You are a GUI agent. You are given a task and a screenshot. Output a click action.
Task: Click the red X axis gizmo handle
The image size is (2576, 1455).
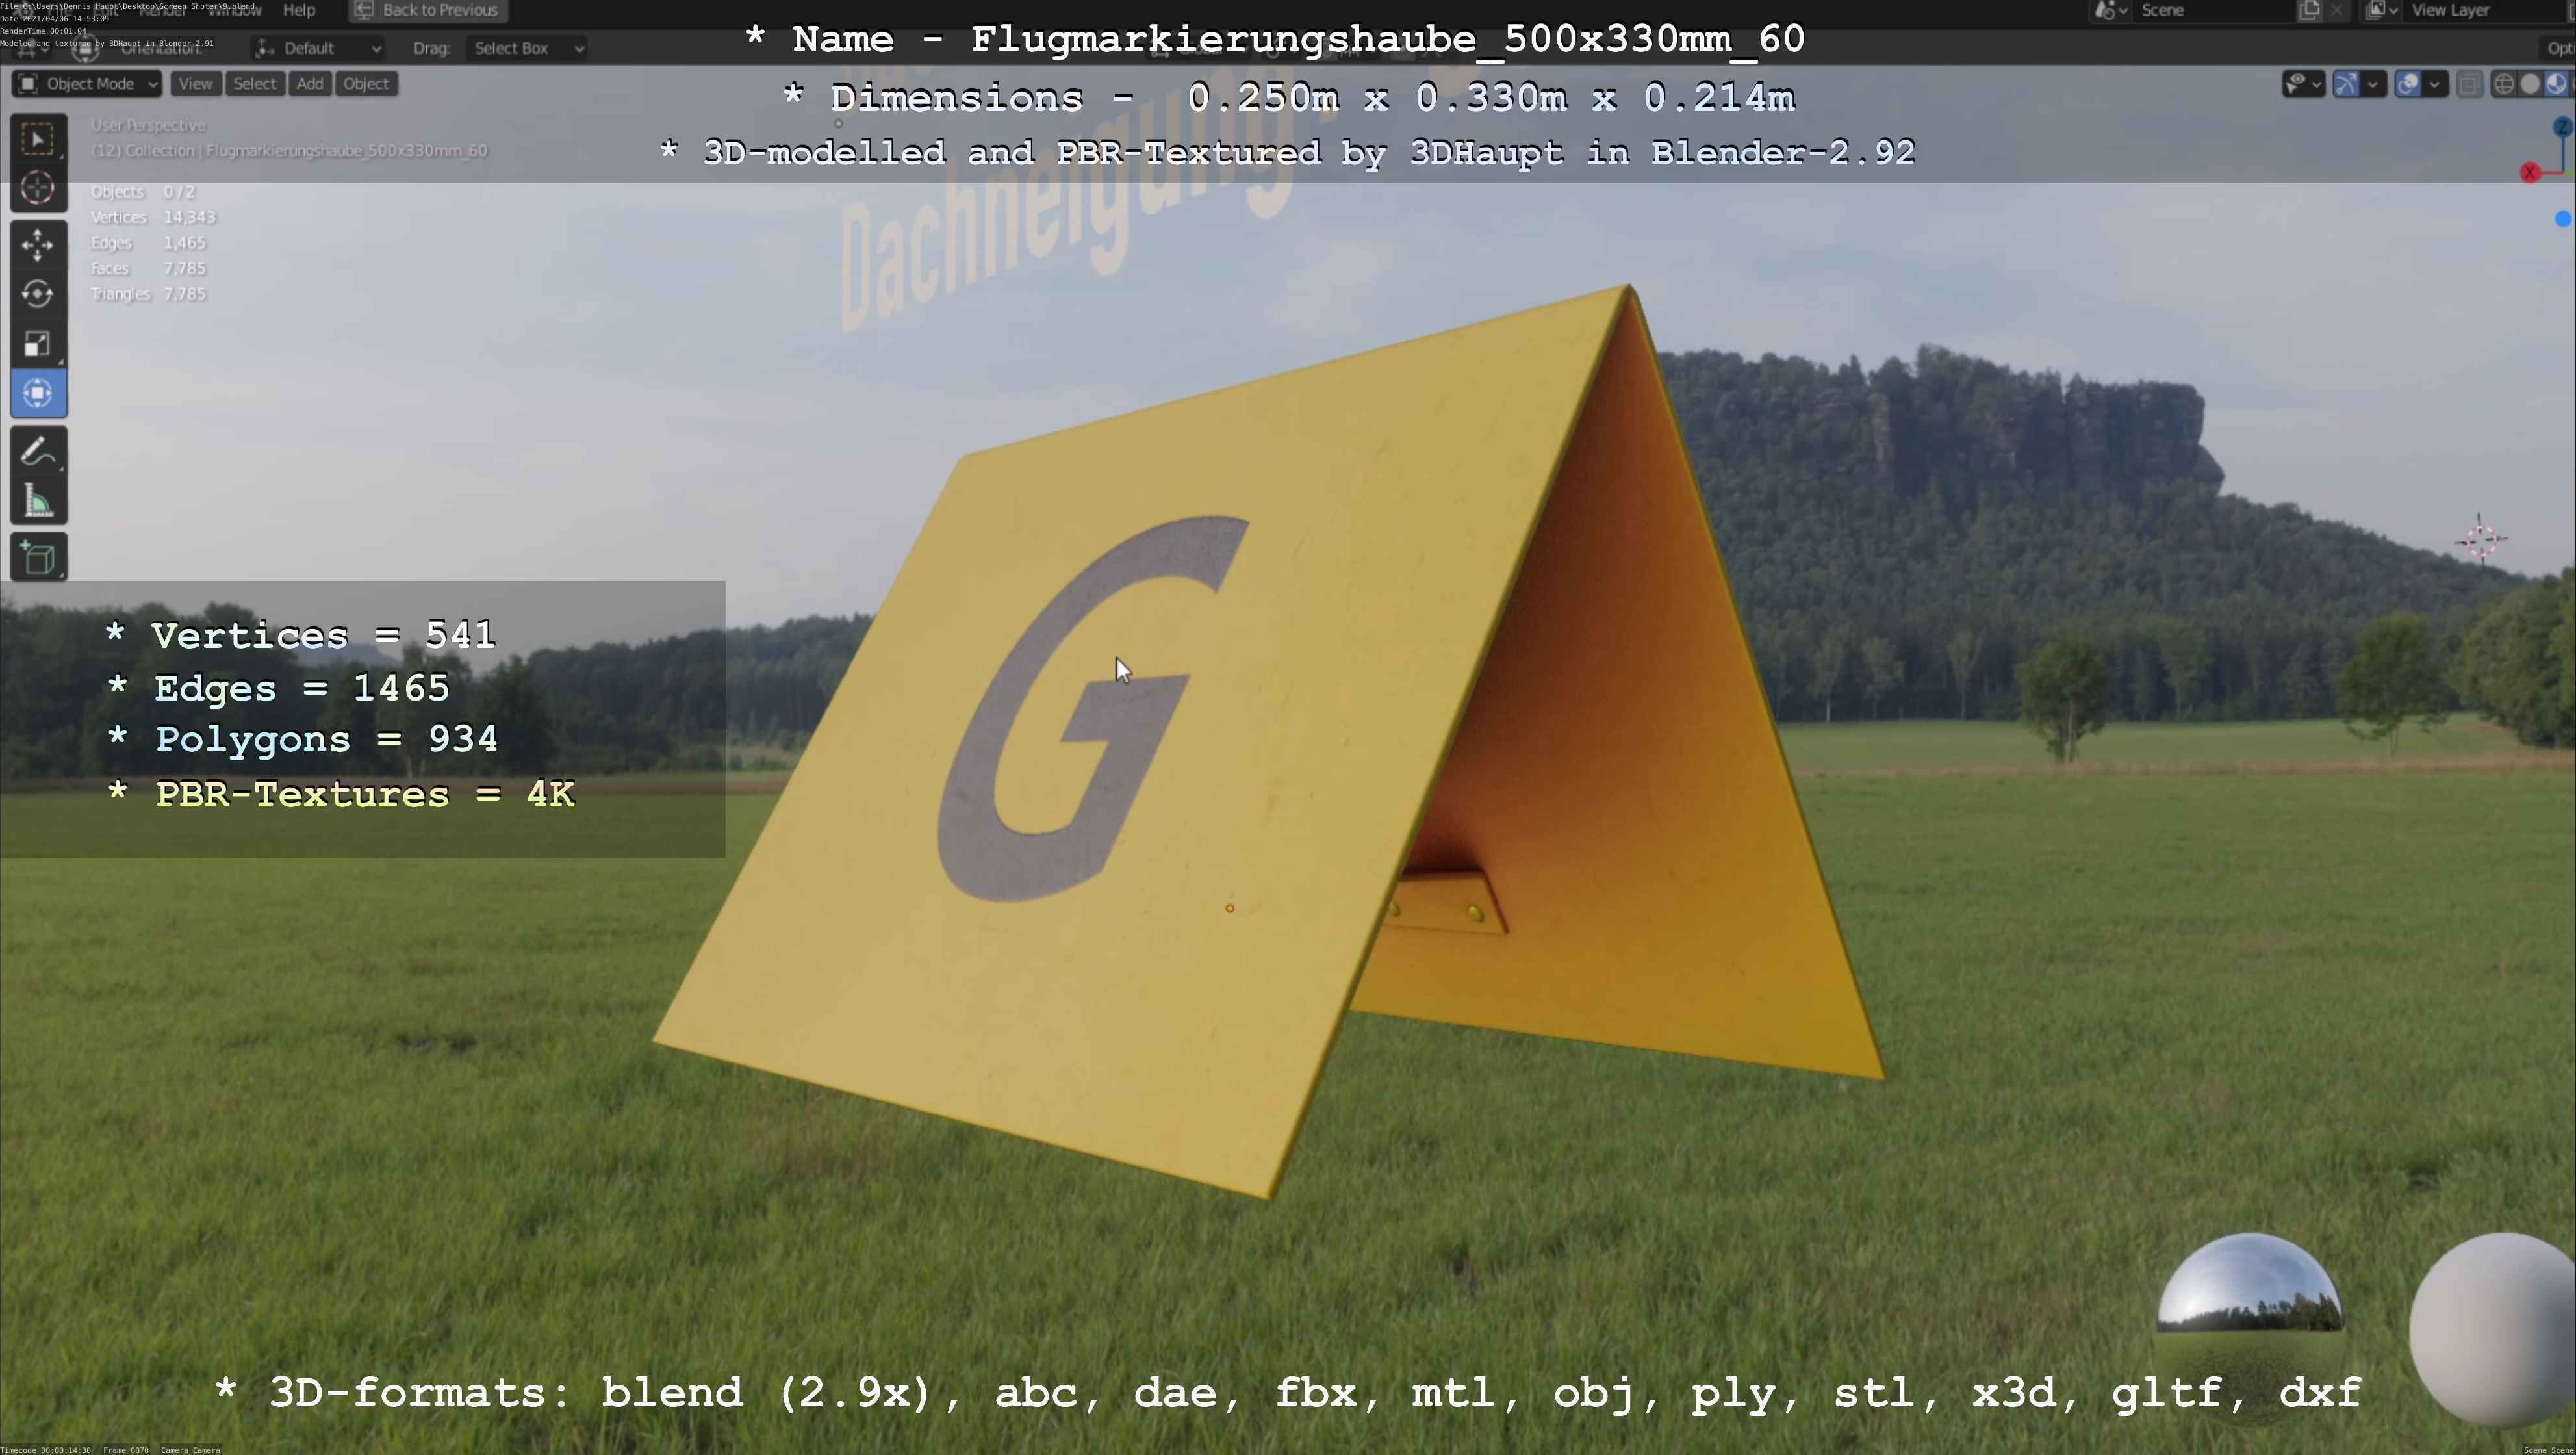(x=2530, y=173)
